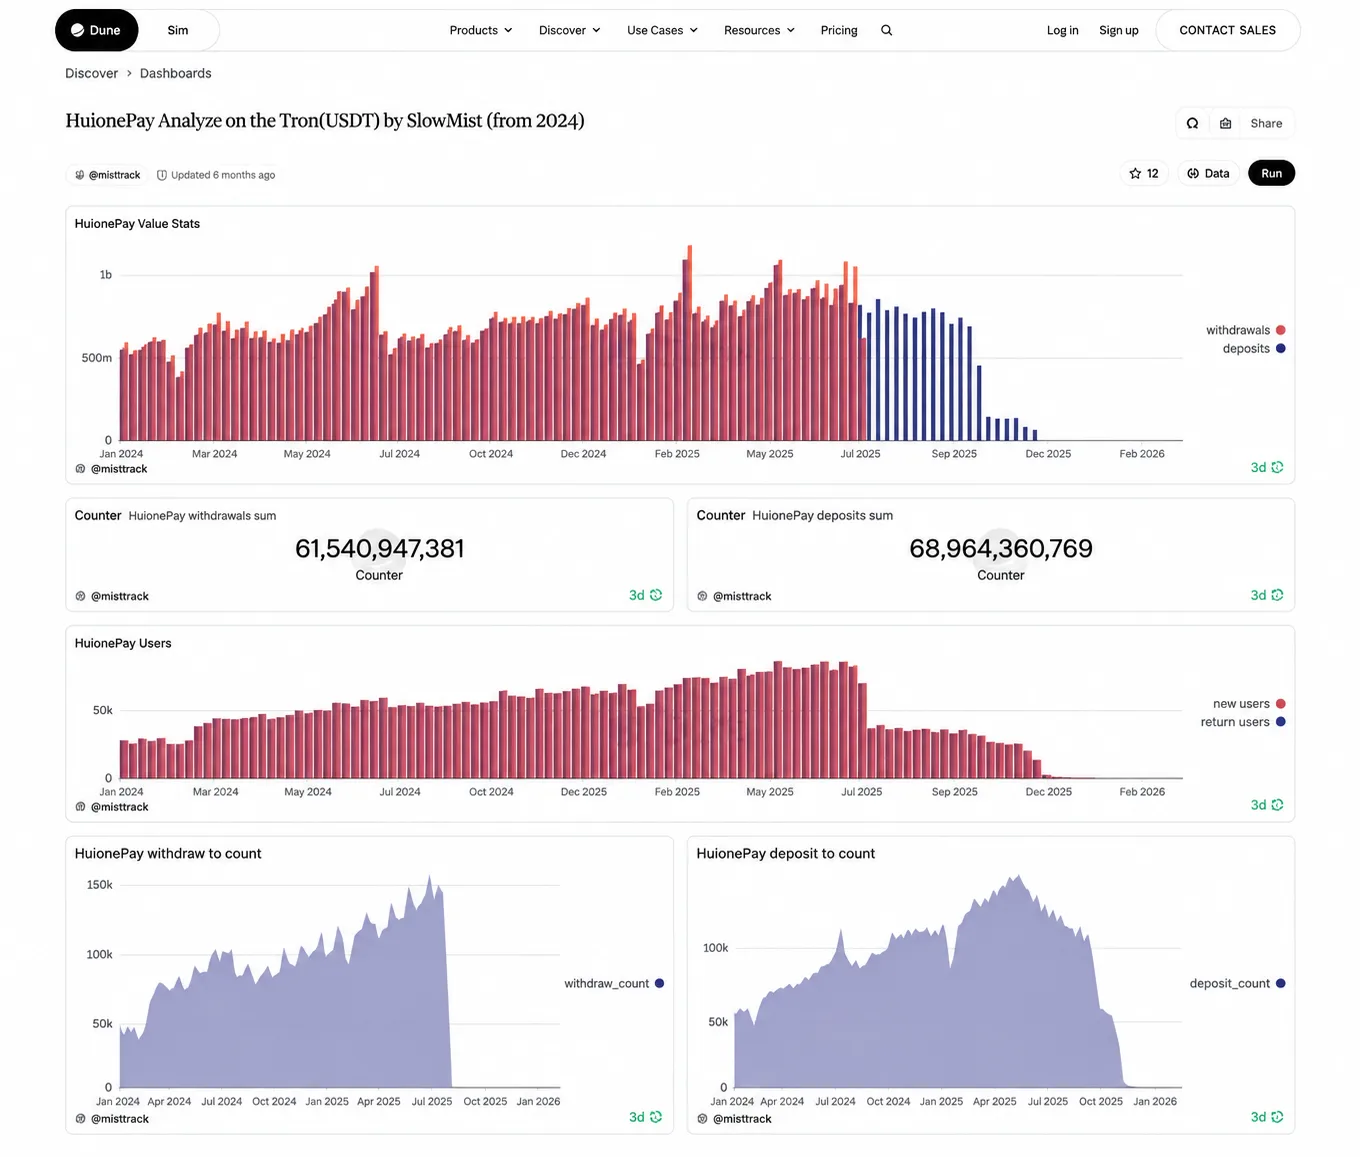Open the Data button

1208,173
